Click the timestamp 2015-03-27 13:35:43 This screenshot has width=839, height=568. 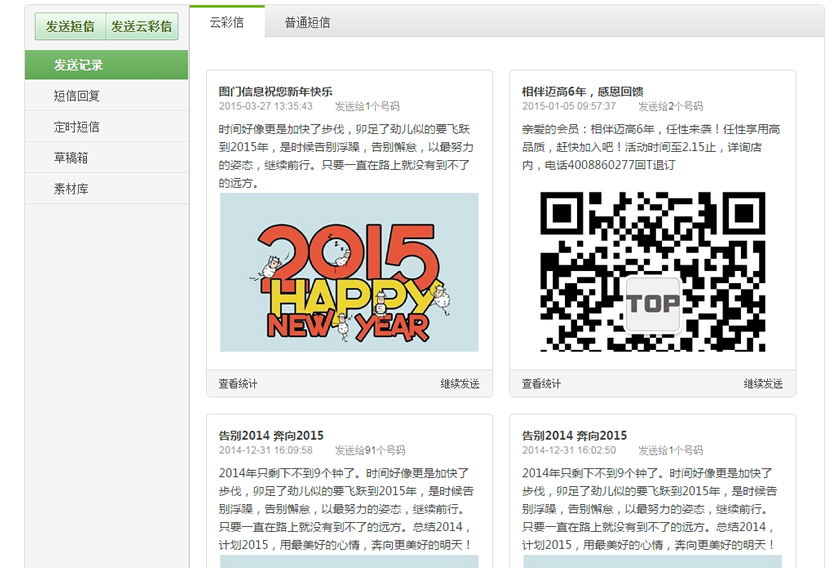[265, 106]
